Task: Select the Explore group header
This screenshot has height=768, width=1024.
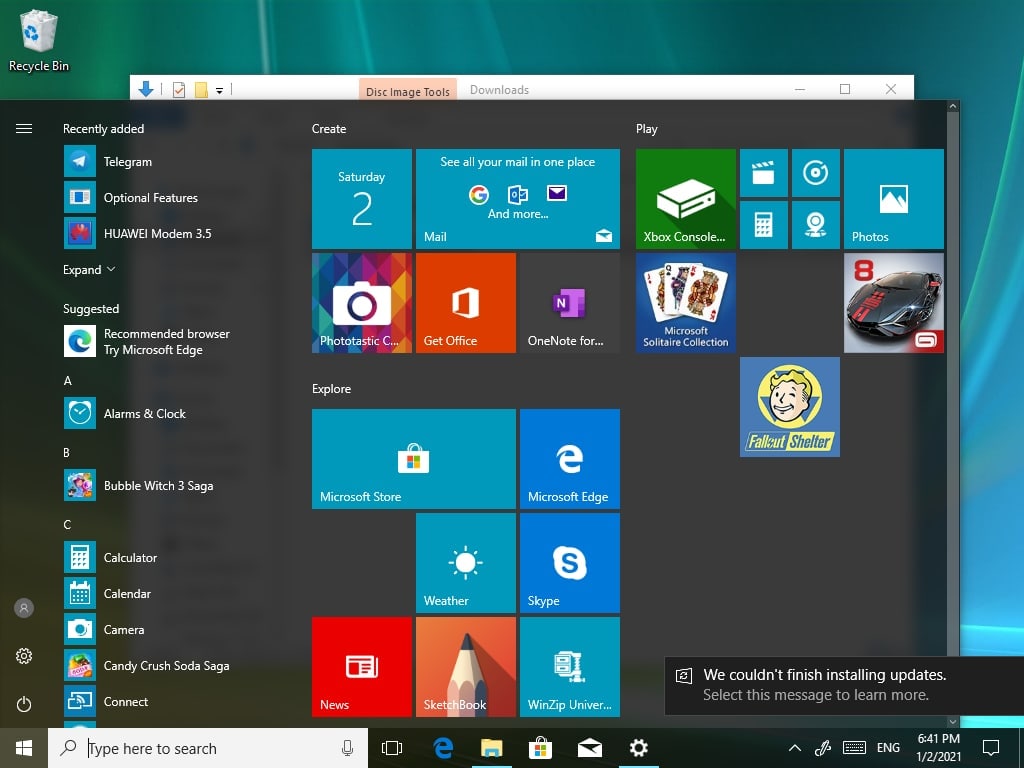Action: click(331, 389)
